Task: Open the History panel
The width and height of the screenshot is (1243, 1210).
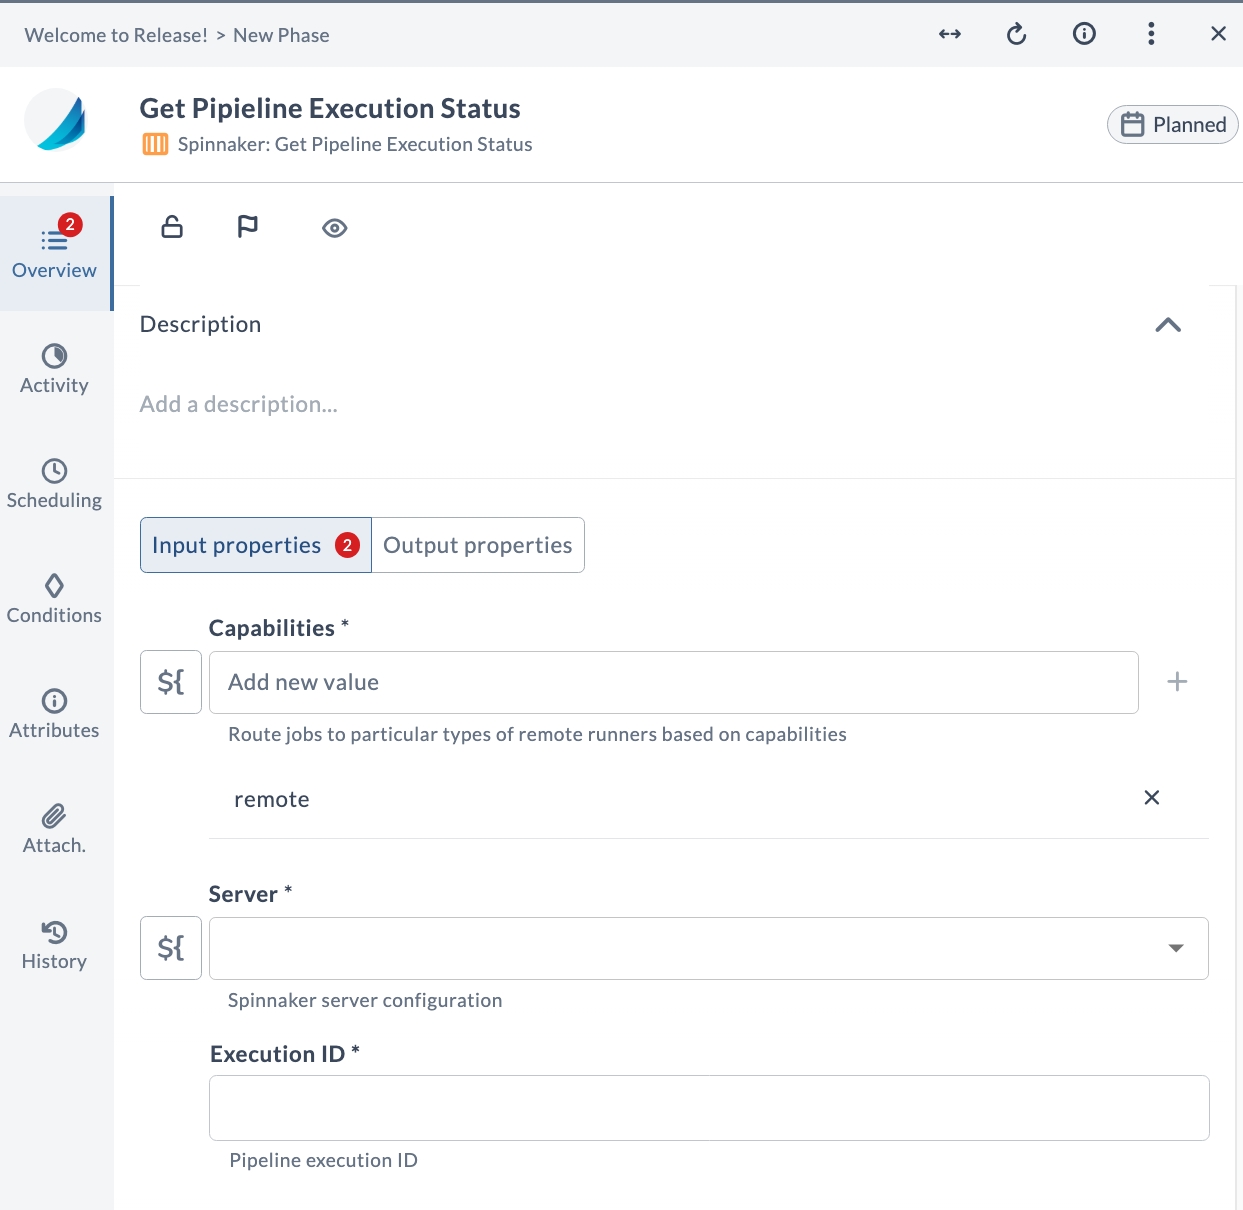Action: pos(54,945)
